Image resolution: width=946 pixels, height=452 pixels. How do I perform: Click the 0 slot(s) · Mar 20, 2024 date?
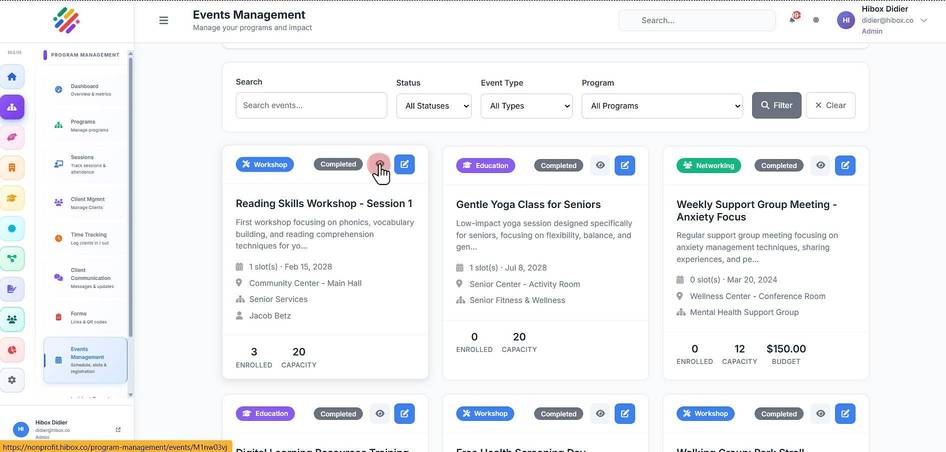[x=734, y=280]
